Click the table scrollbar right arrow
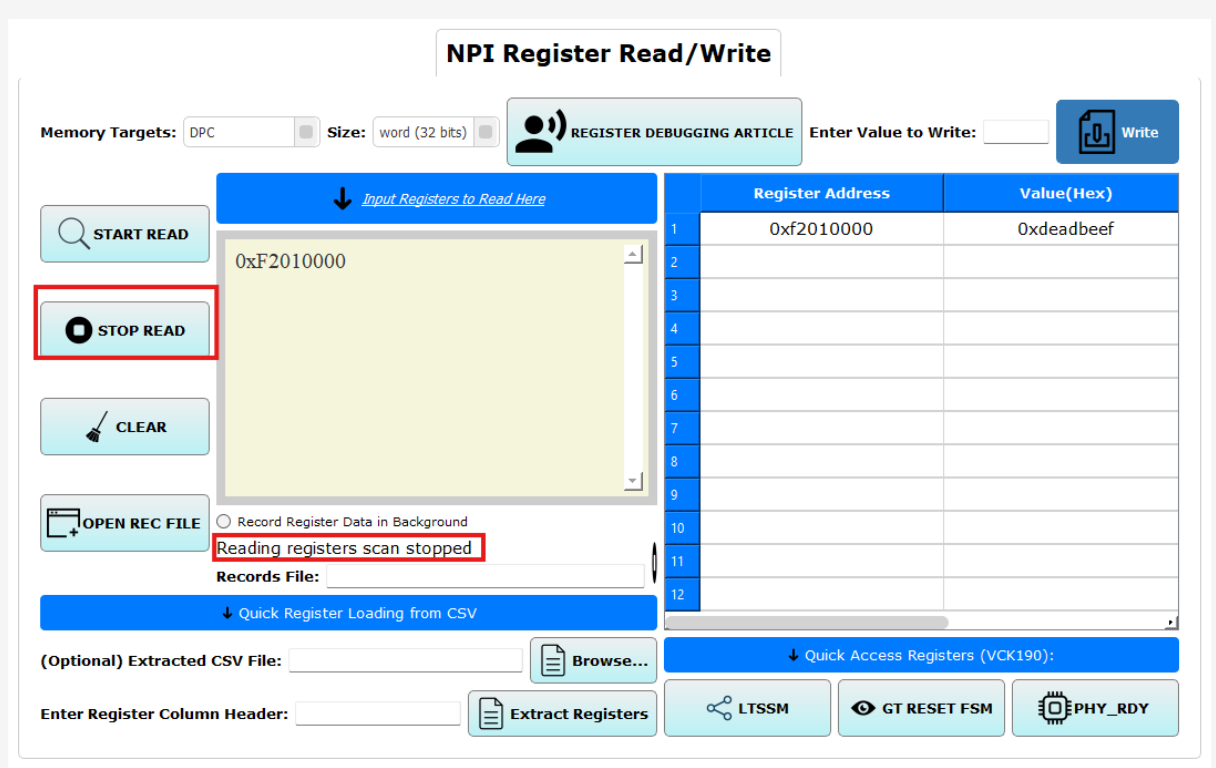Screen dimensions: 1216x768 tap(1171, 623)
